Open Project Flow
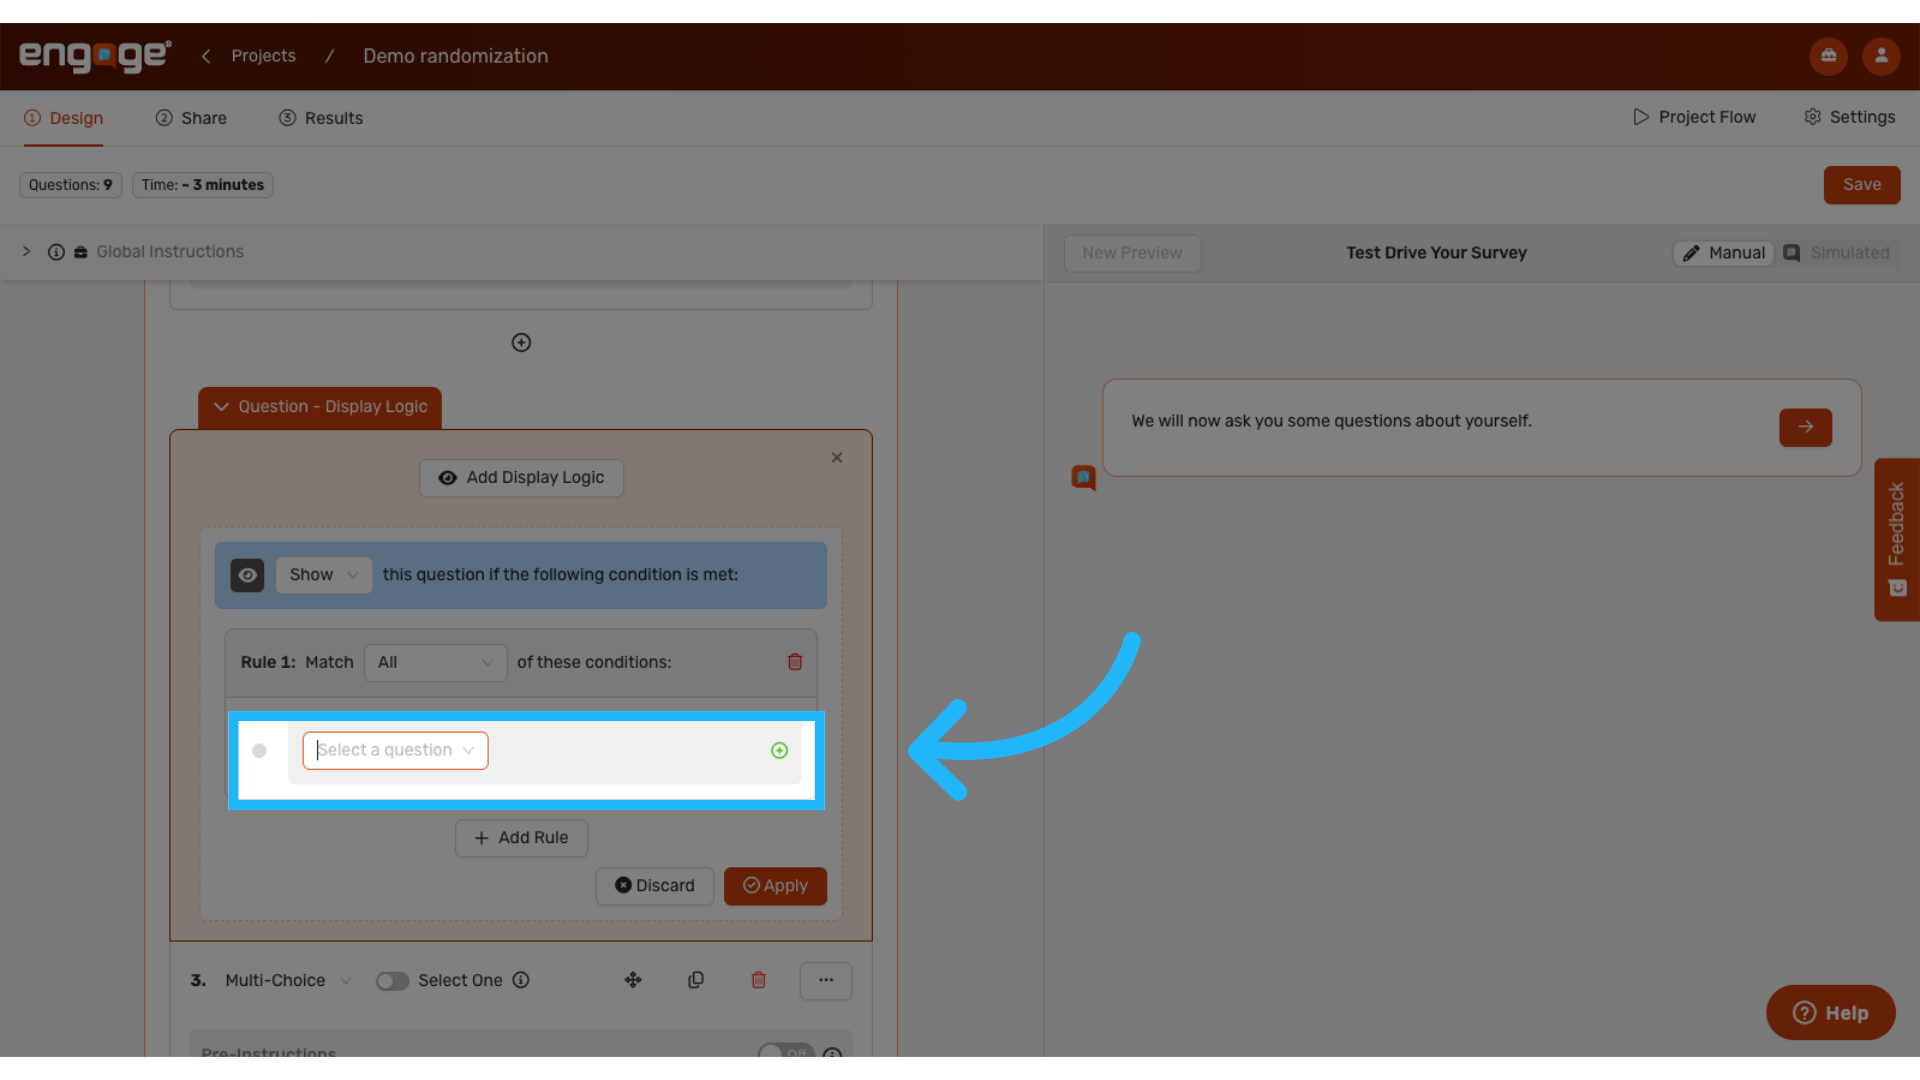 point(1694,117)
